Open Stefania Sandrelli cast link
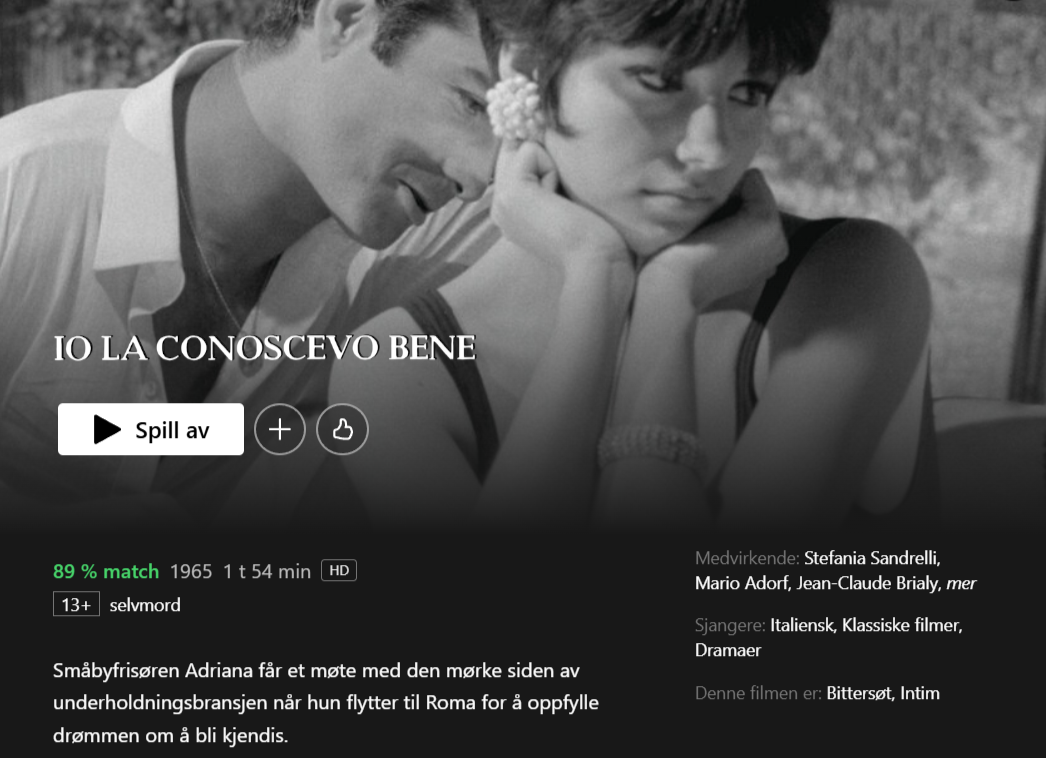This screenshot has width=1046, height=758. click(872, 558)
